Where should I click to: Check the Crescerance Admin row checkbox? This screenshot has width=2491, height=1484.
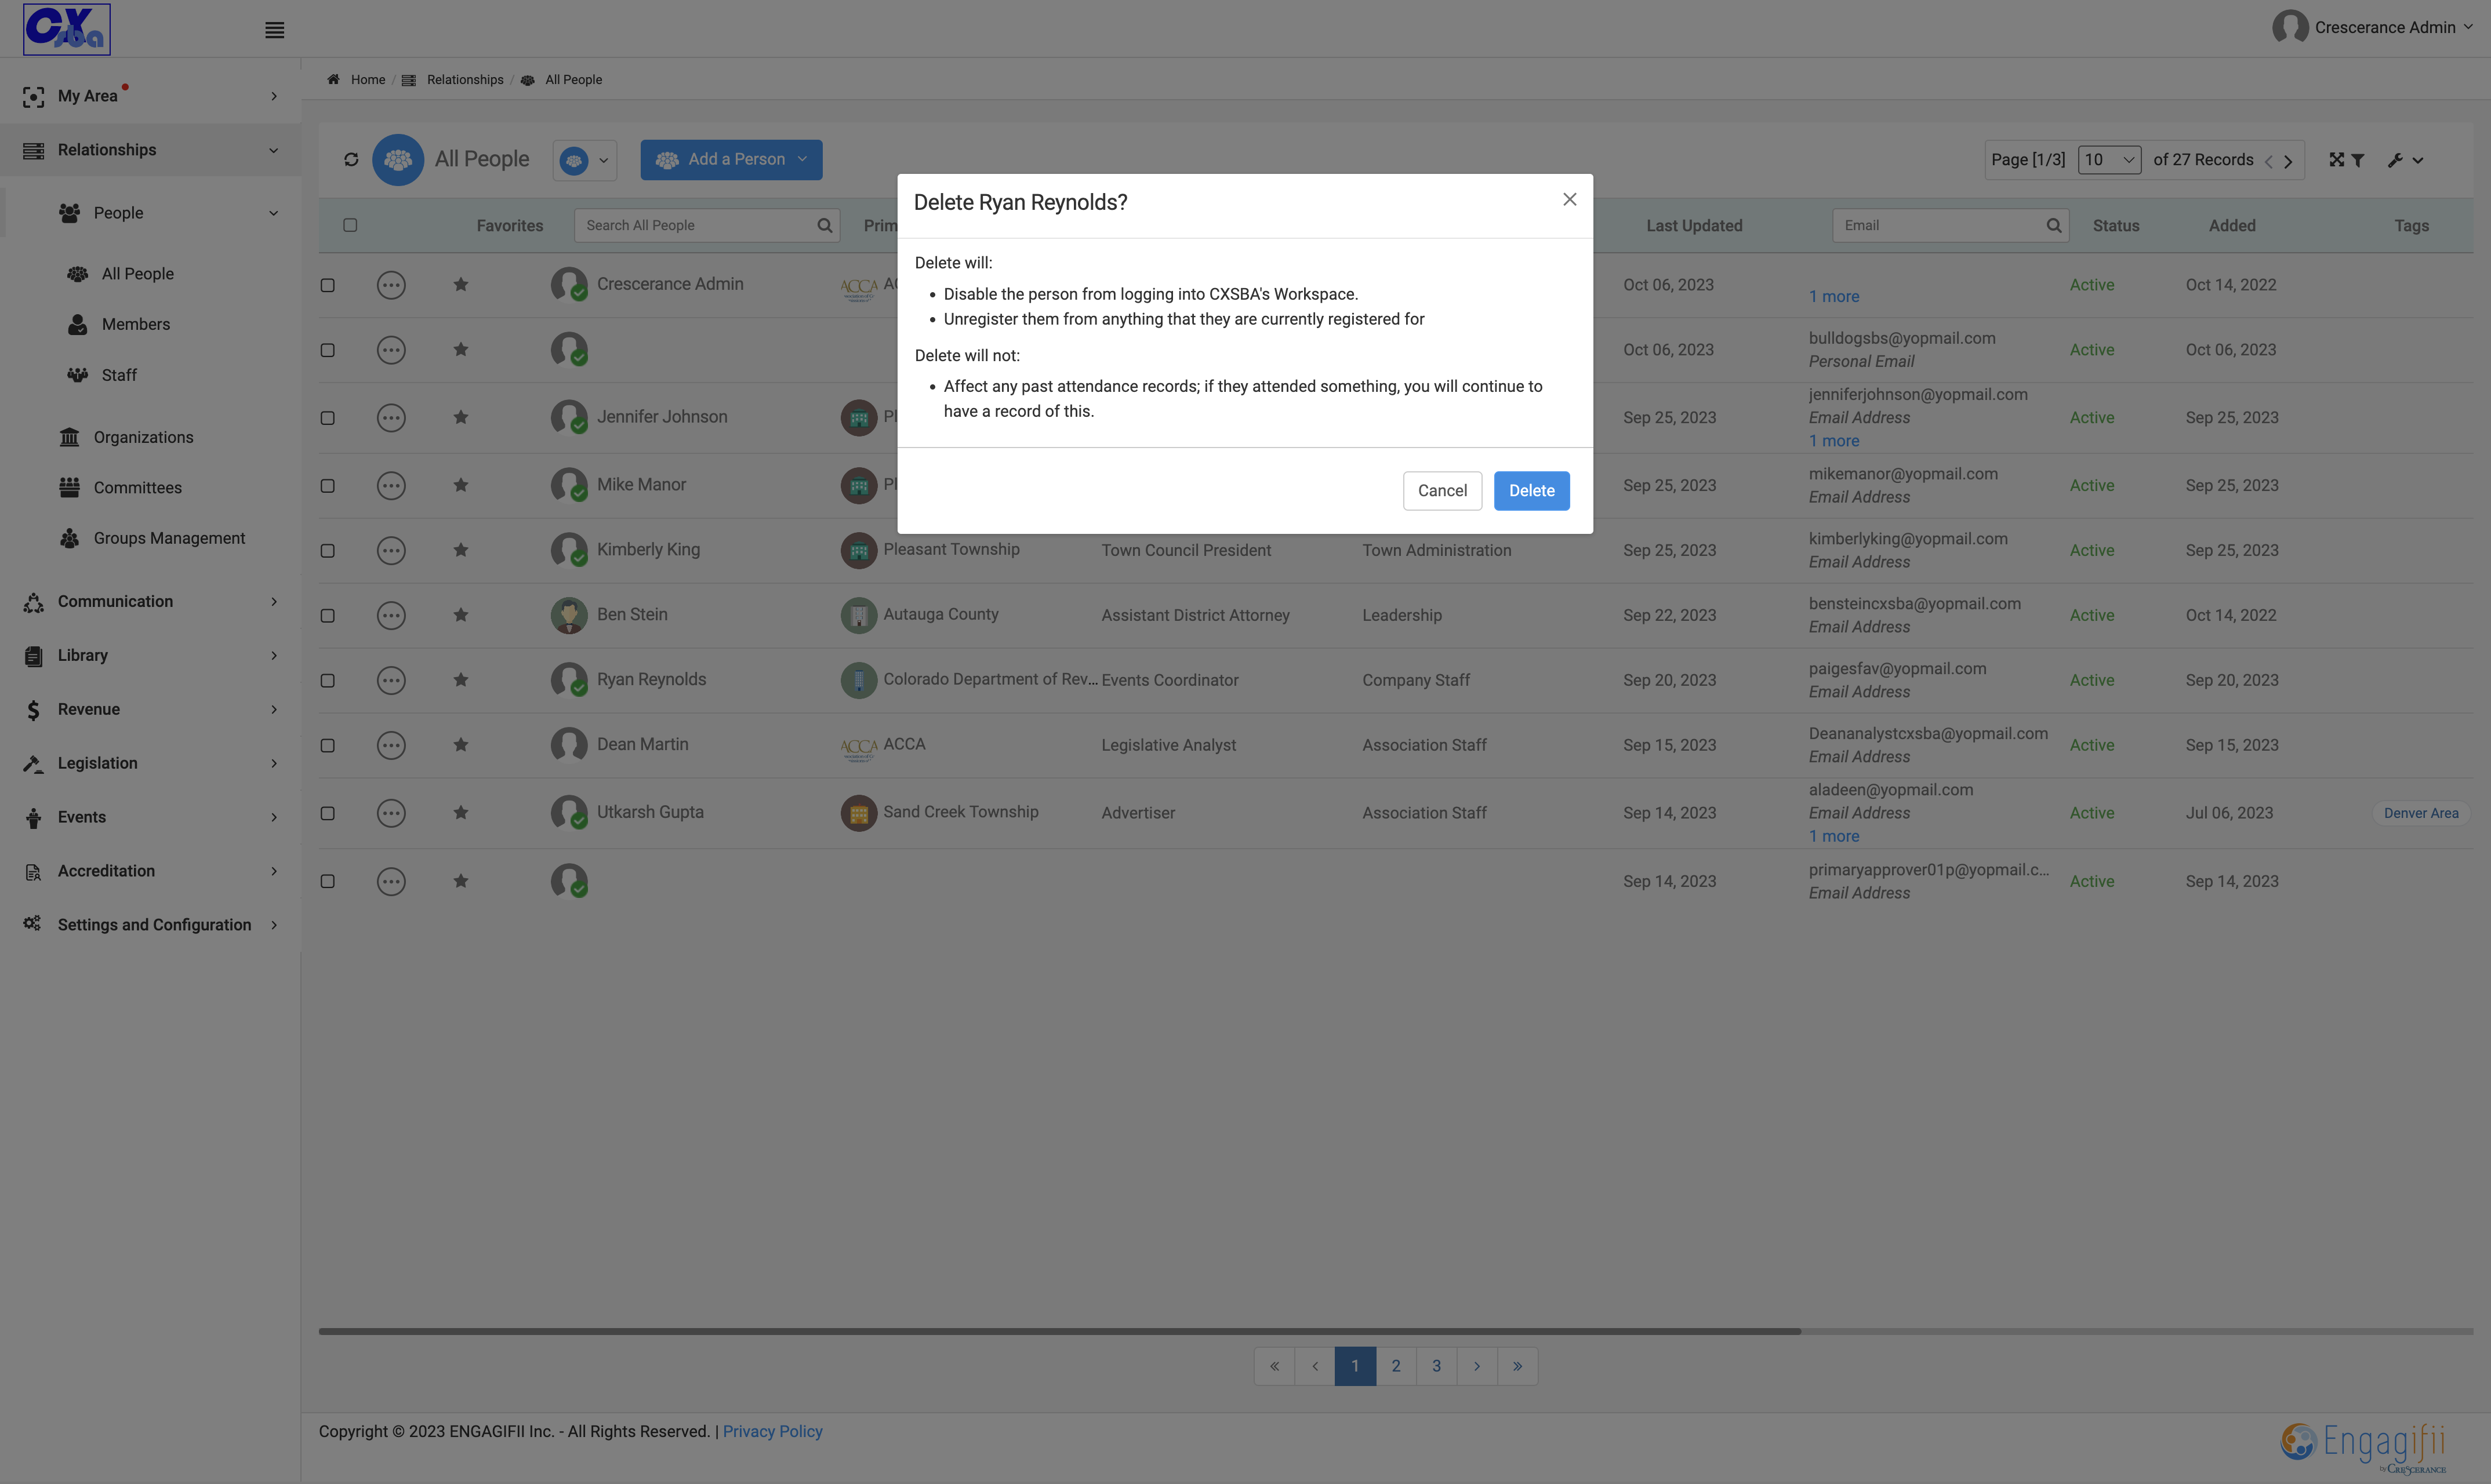tap(327, 286)
